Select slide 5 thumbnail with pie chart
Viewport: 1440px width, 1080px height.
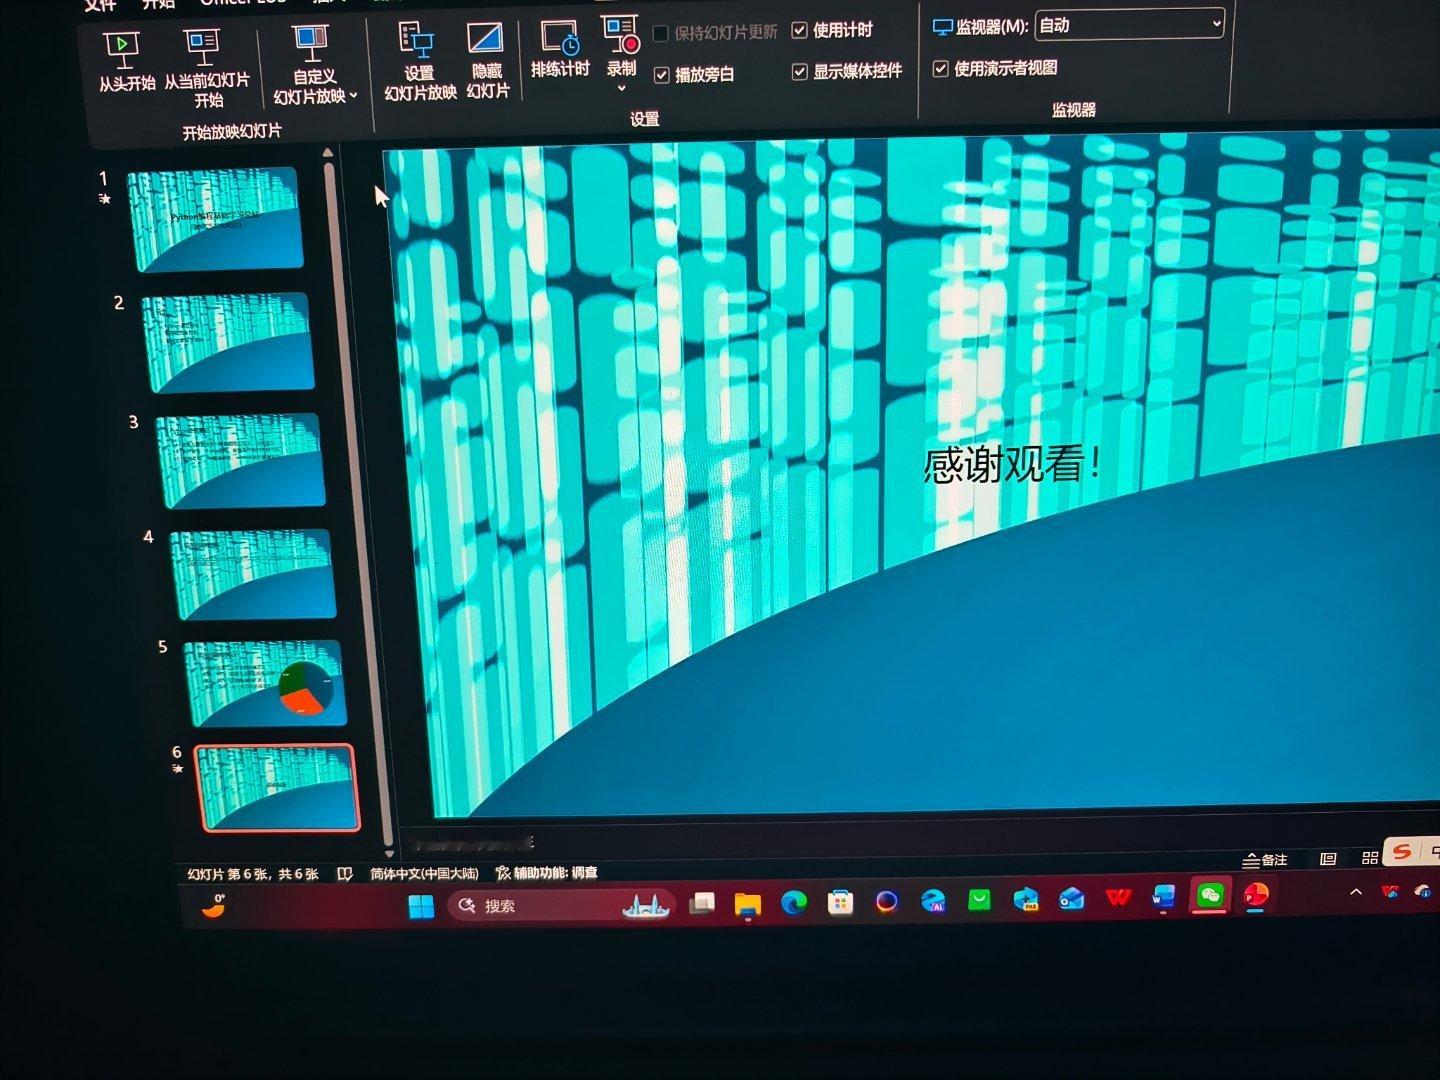point(264,683)
